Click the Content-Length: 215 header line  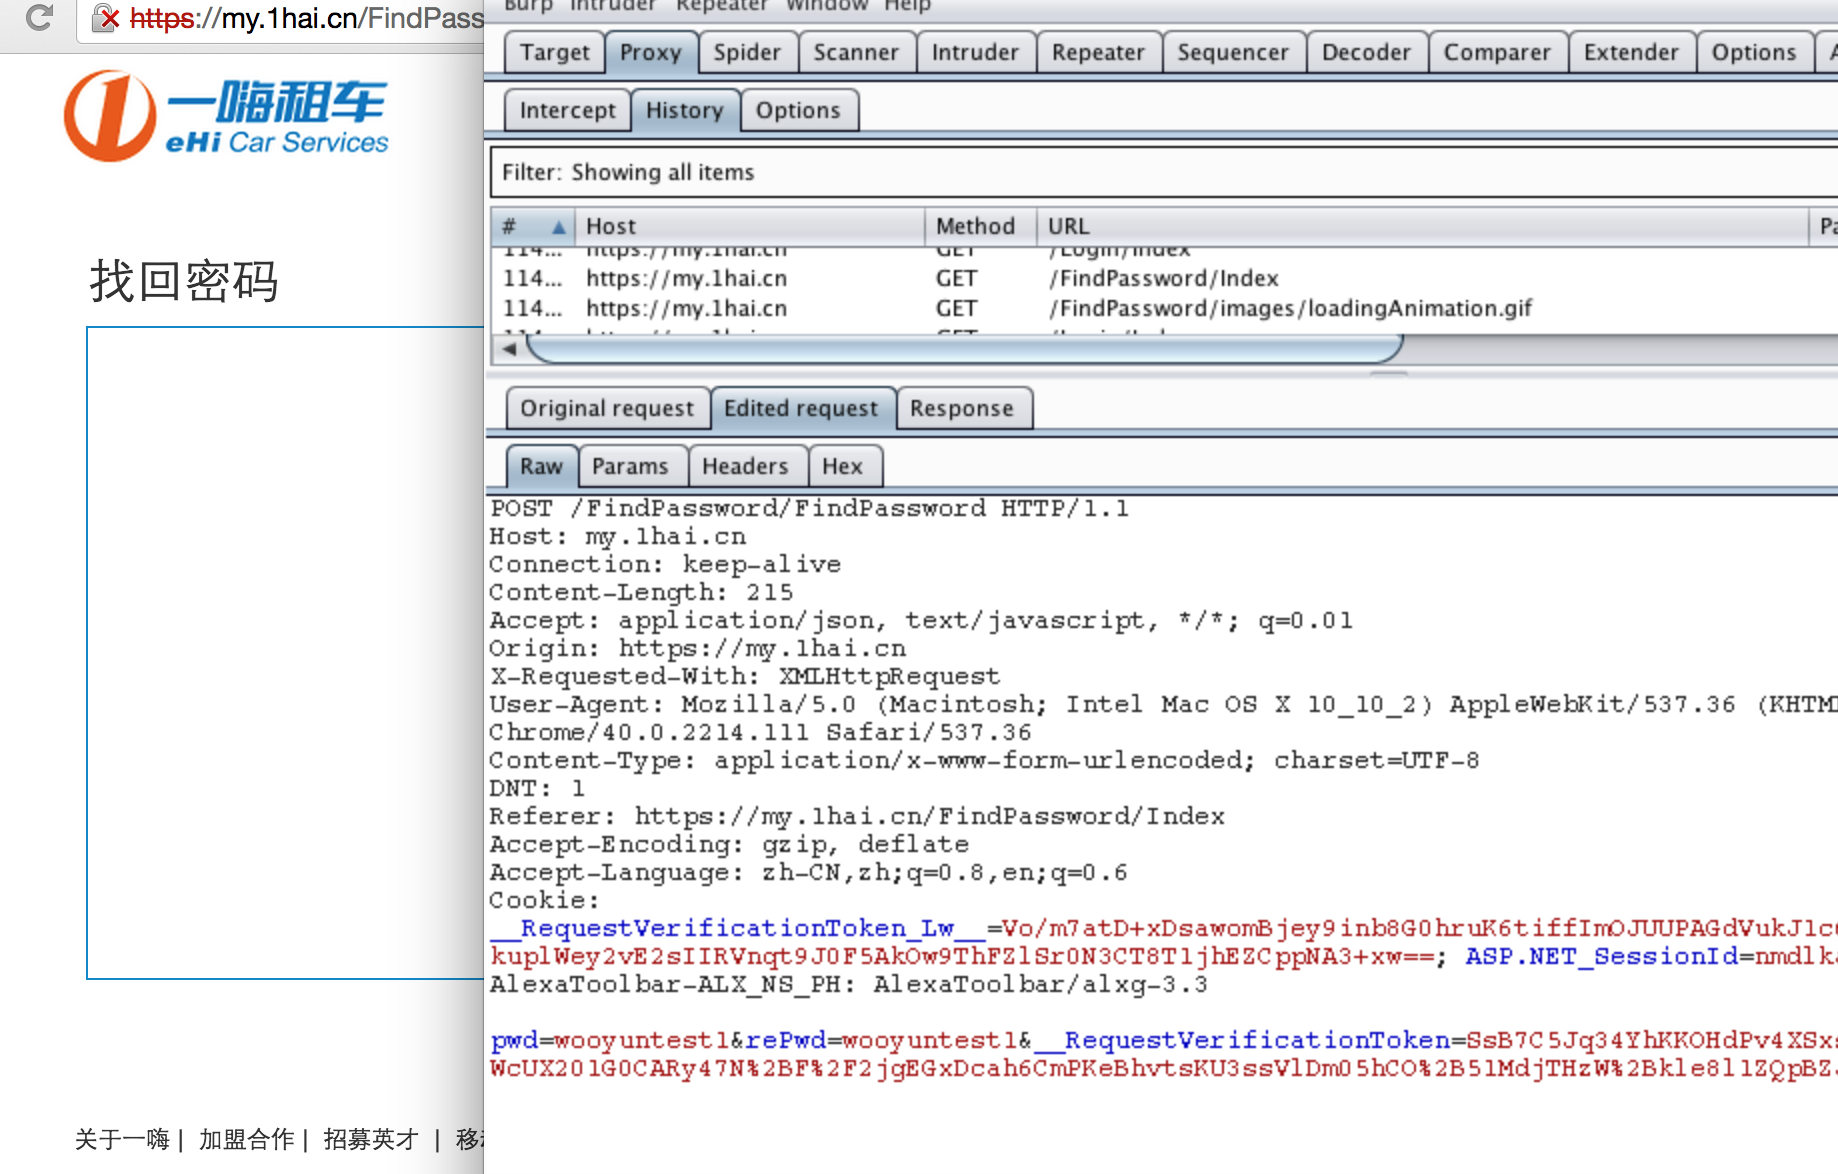(641, 592)
